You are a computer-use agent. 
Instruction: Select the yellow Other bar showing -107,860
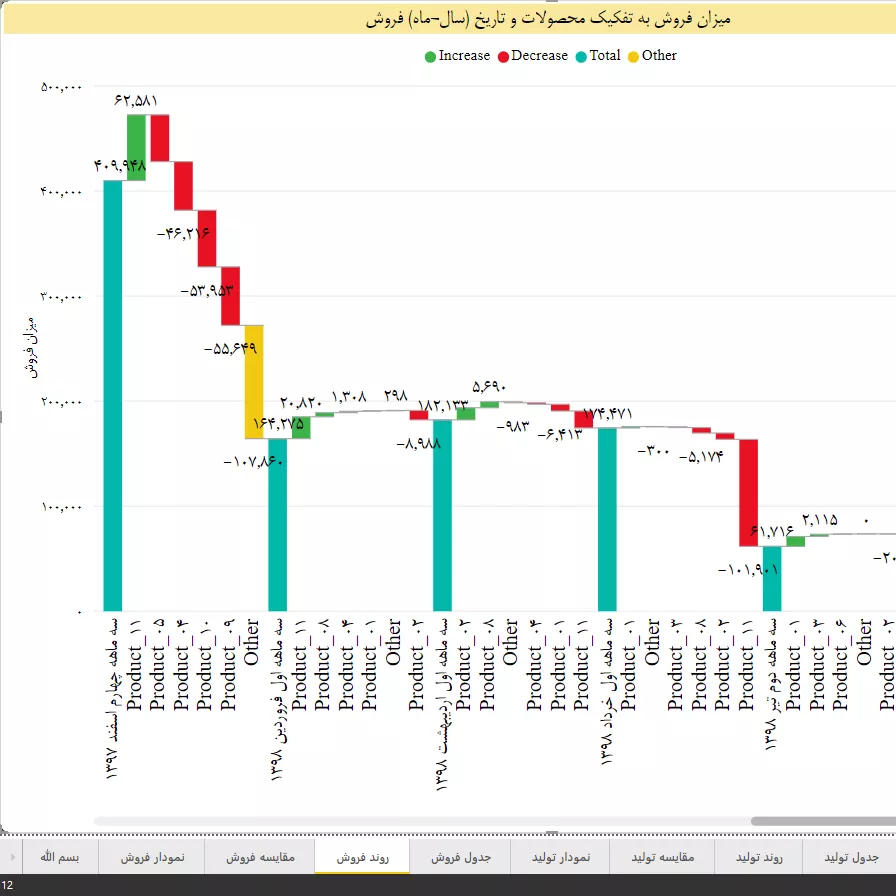click(x=254, y=381)
